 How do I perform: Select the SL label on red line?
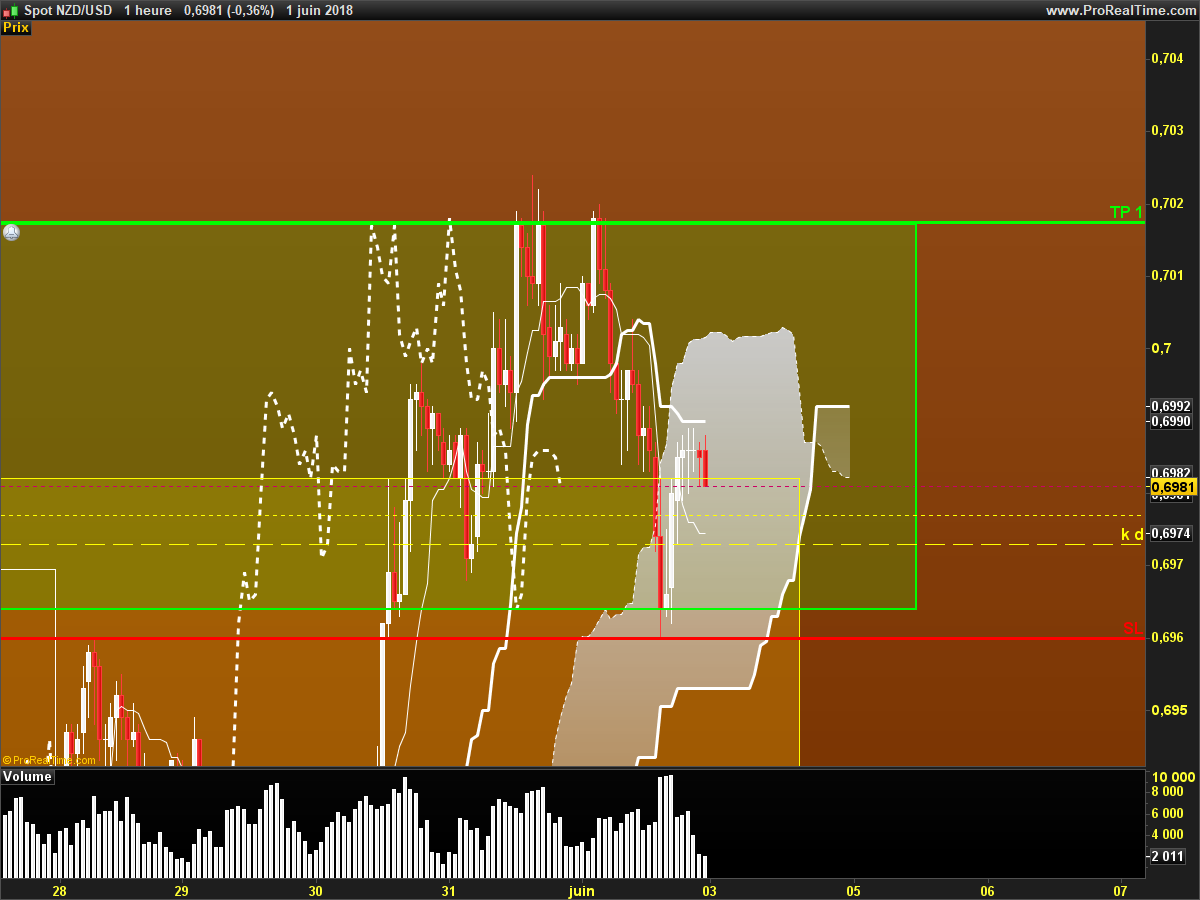click(1132, 628)
